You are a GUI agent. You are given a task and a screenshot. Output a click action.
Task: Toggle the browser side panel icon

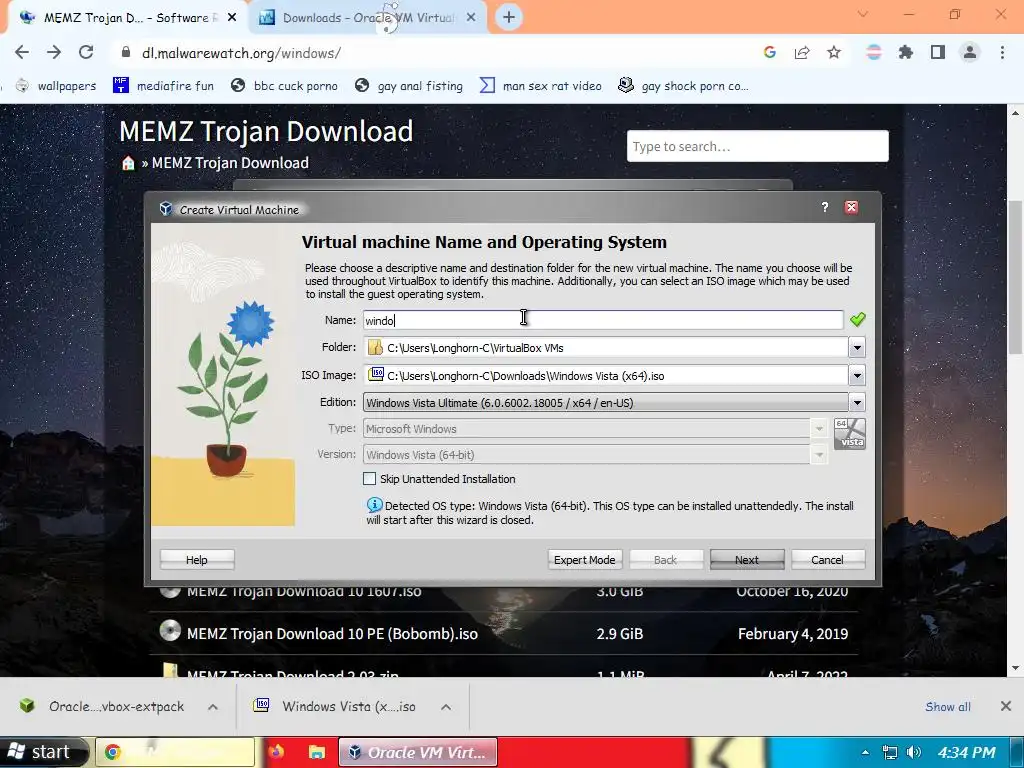pyautogui.click(x=938, y=52)
